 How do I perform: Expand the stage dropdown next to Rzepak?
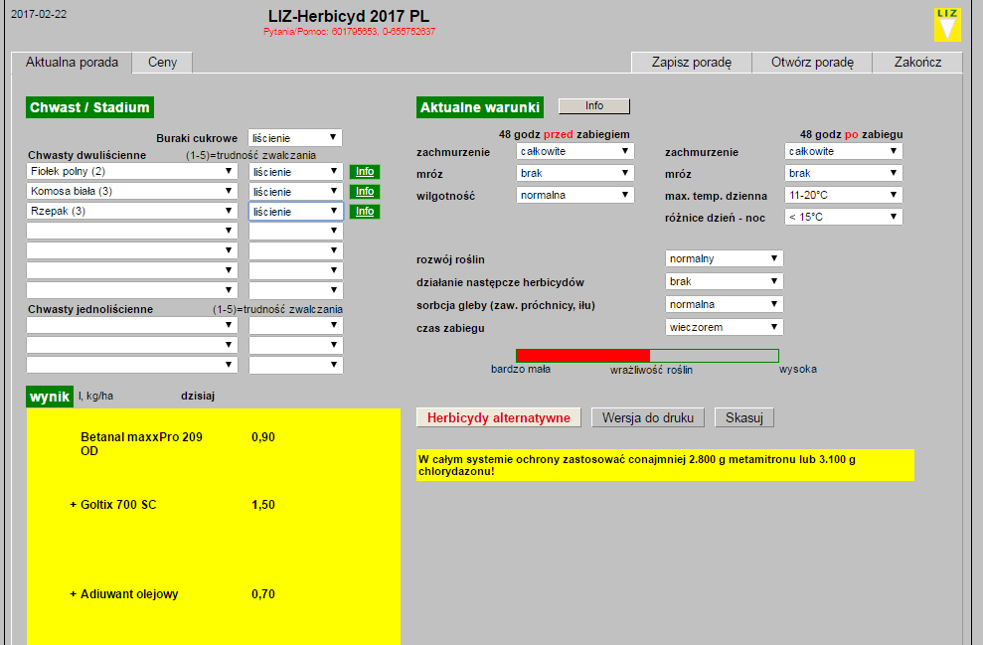(x=295, y=212)
